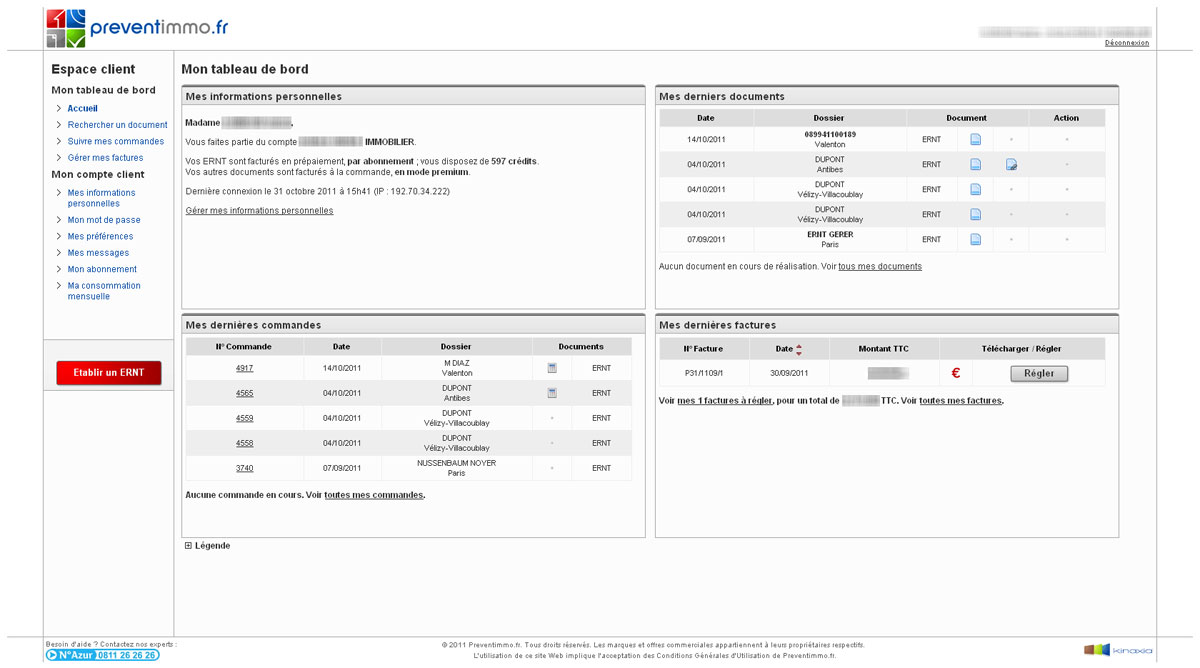Screen dimensions: 1200x668
Task: Click the Montant TTC column header
Action: pos(884,349)
